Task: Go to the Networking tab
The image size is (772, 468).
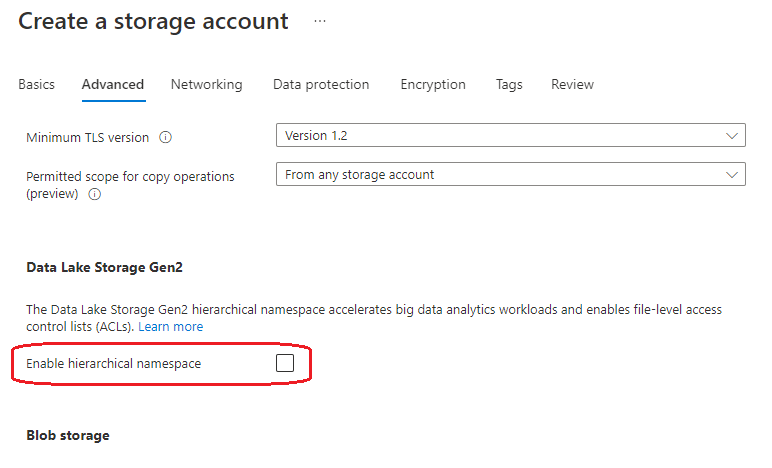Action: coord(206,85)
